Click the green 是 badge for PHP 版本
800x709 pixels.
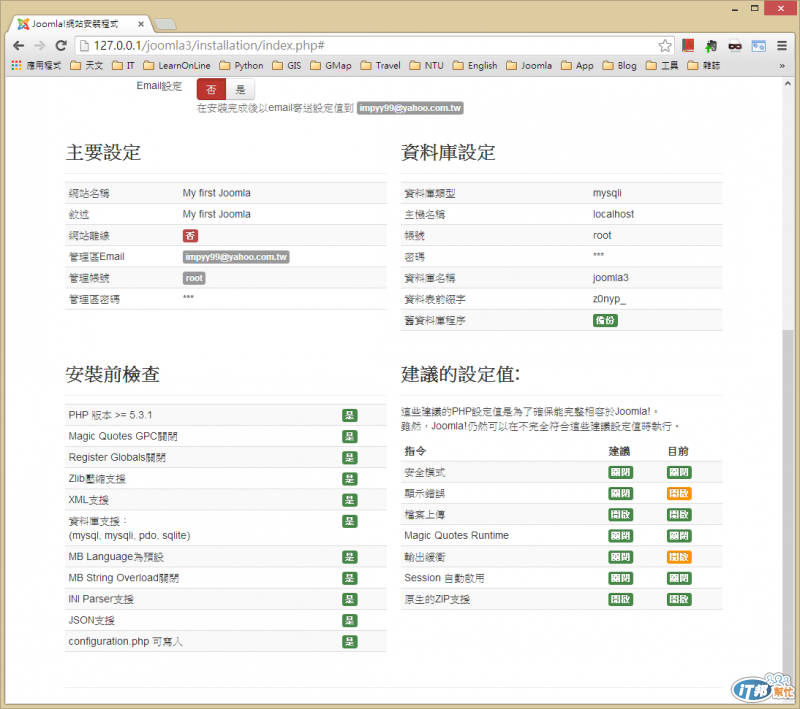349,415
